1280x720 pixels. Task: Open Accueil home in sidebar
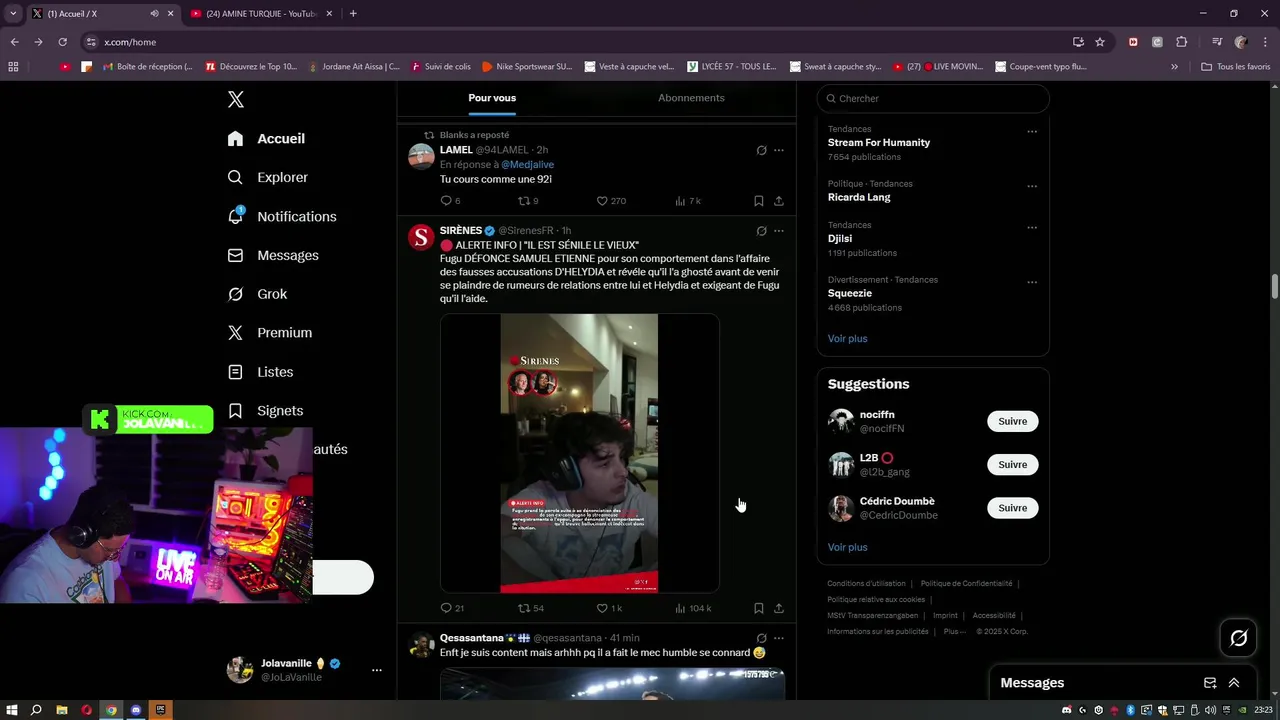tap(266, 139)
